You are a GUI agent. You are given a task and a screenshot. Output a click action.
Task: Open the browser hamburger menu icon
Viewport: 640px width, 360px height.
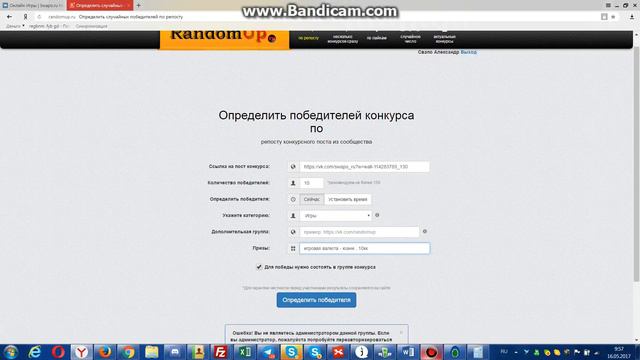(x=608, y=5)
